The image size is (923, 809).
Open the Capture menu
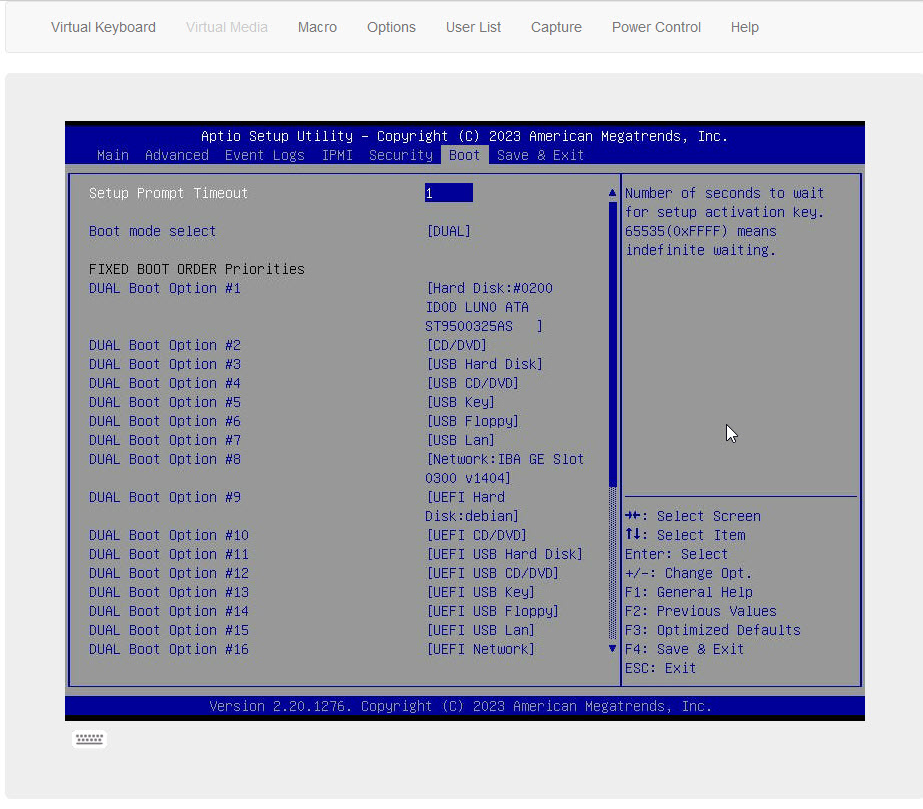tap(556, 27)
